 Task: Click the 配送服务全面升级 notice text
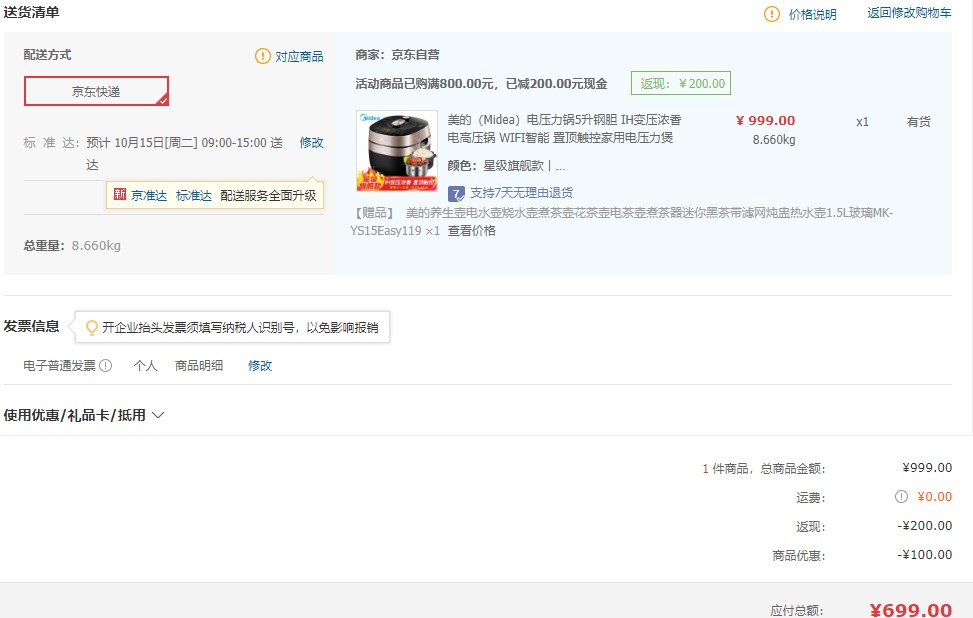tap(268, 195)
